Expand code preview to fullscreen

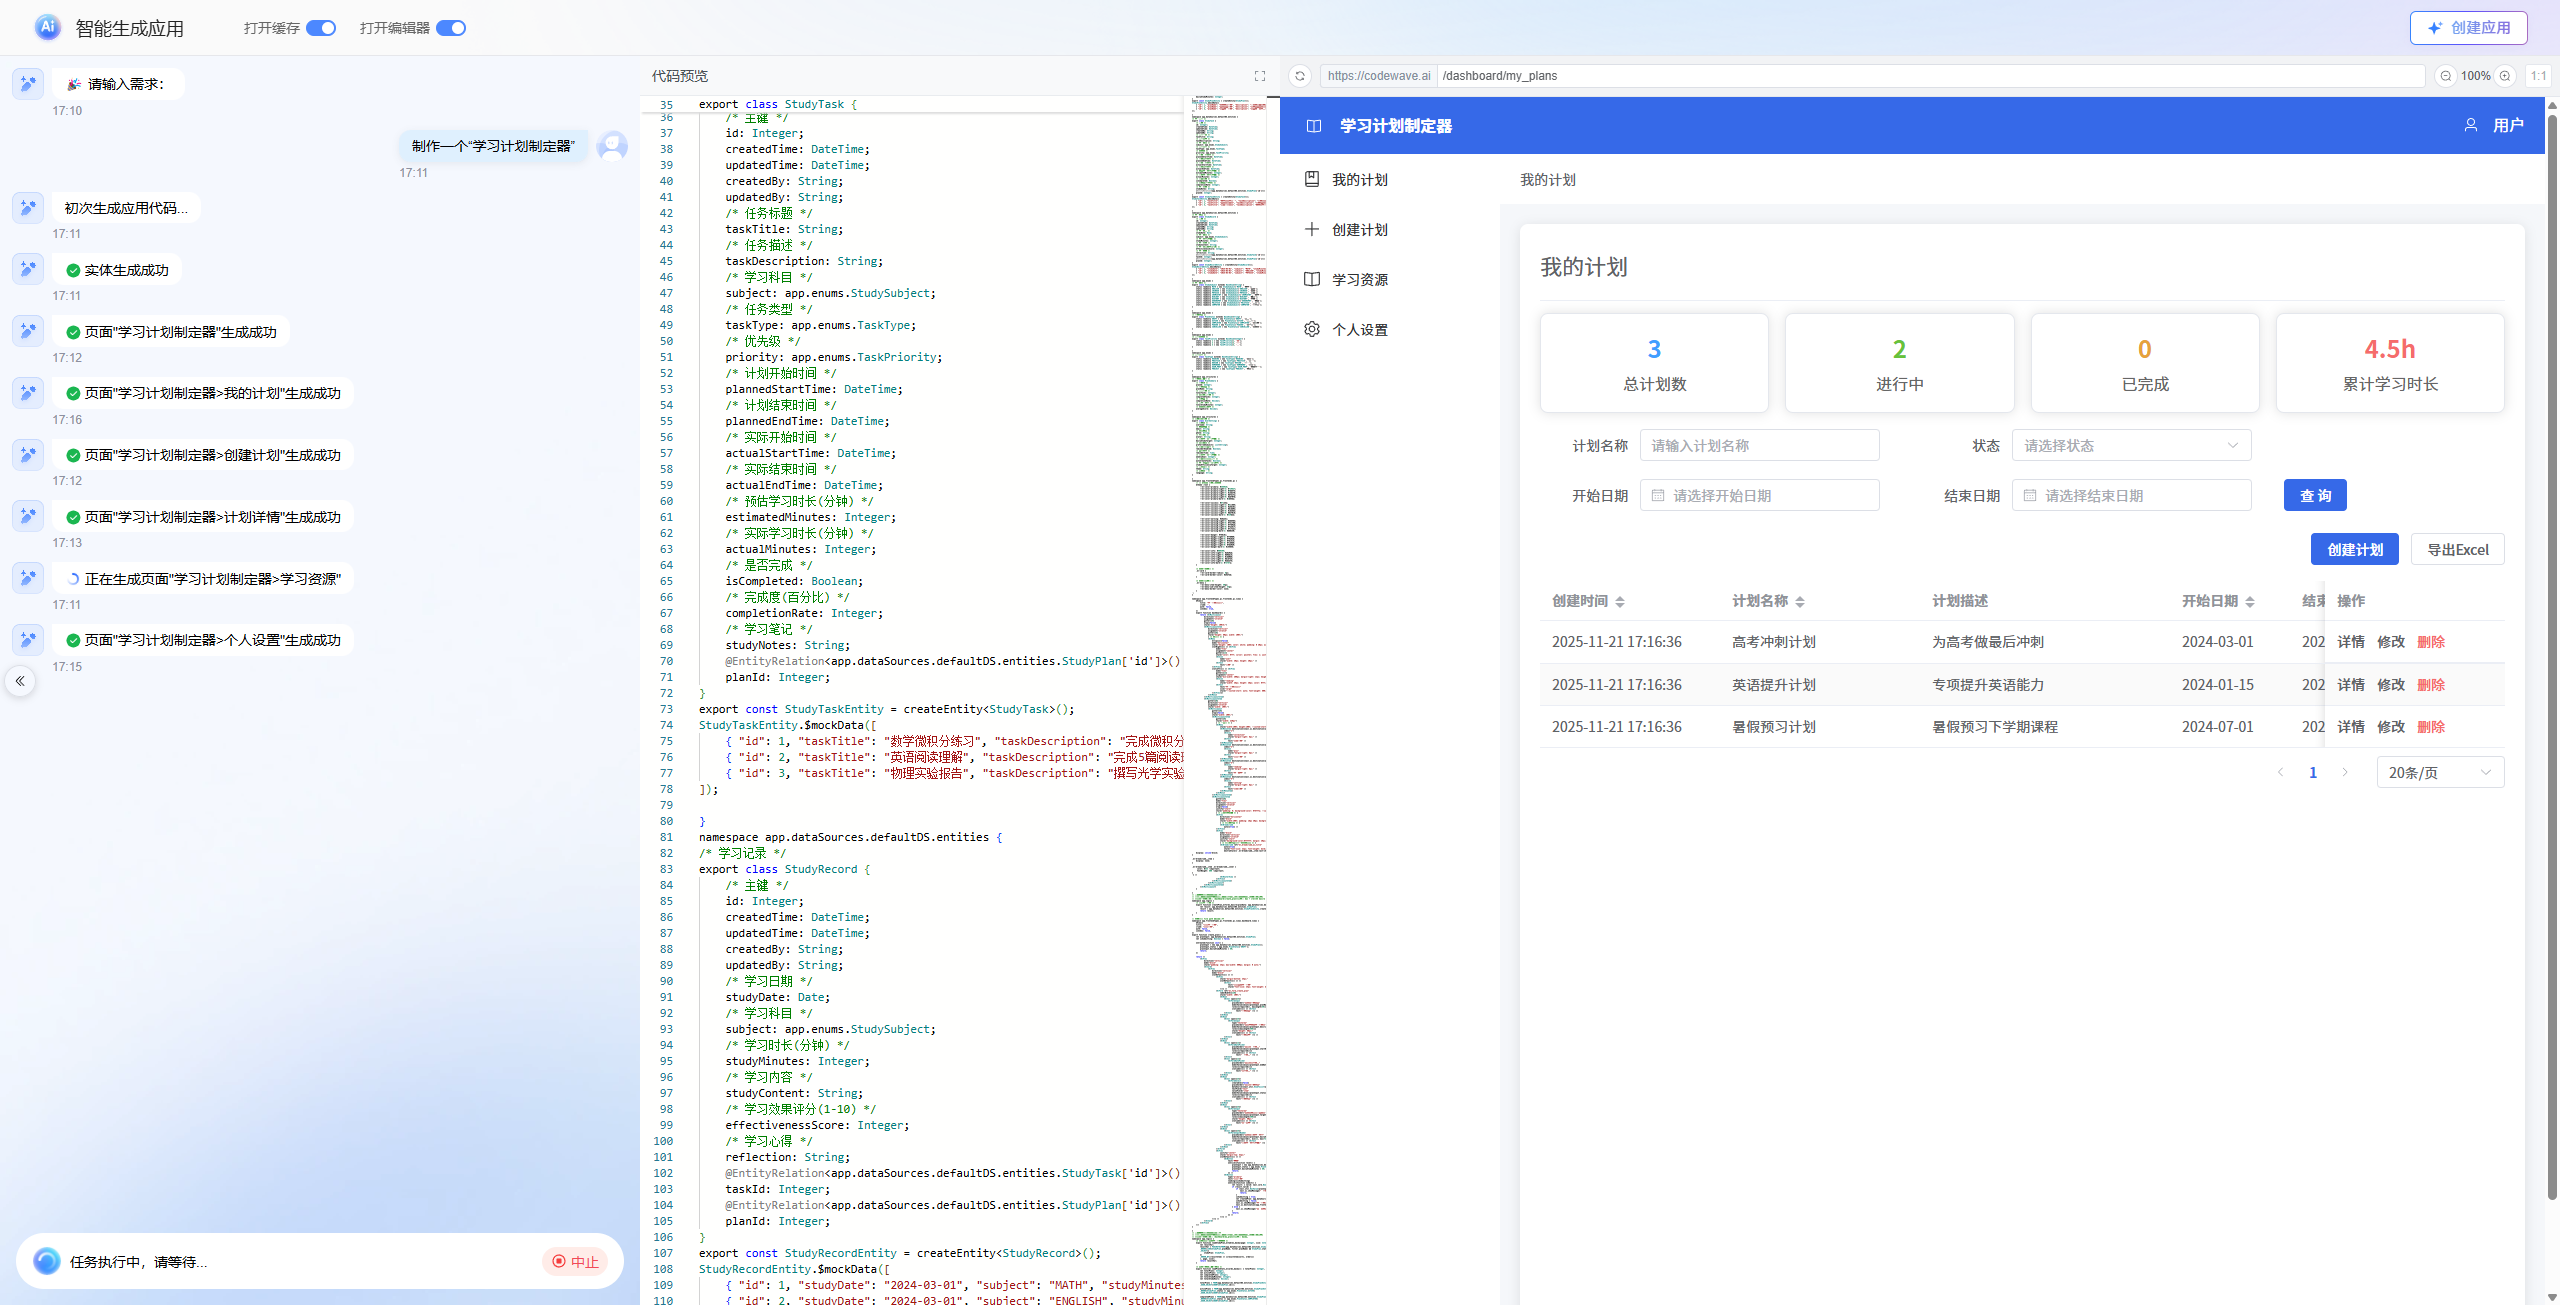pos(1260,76)
